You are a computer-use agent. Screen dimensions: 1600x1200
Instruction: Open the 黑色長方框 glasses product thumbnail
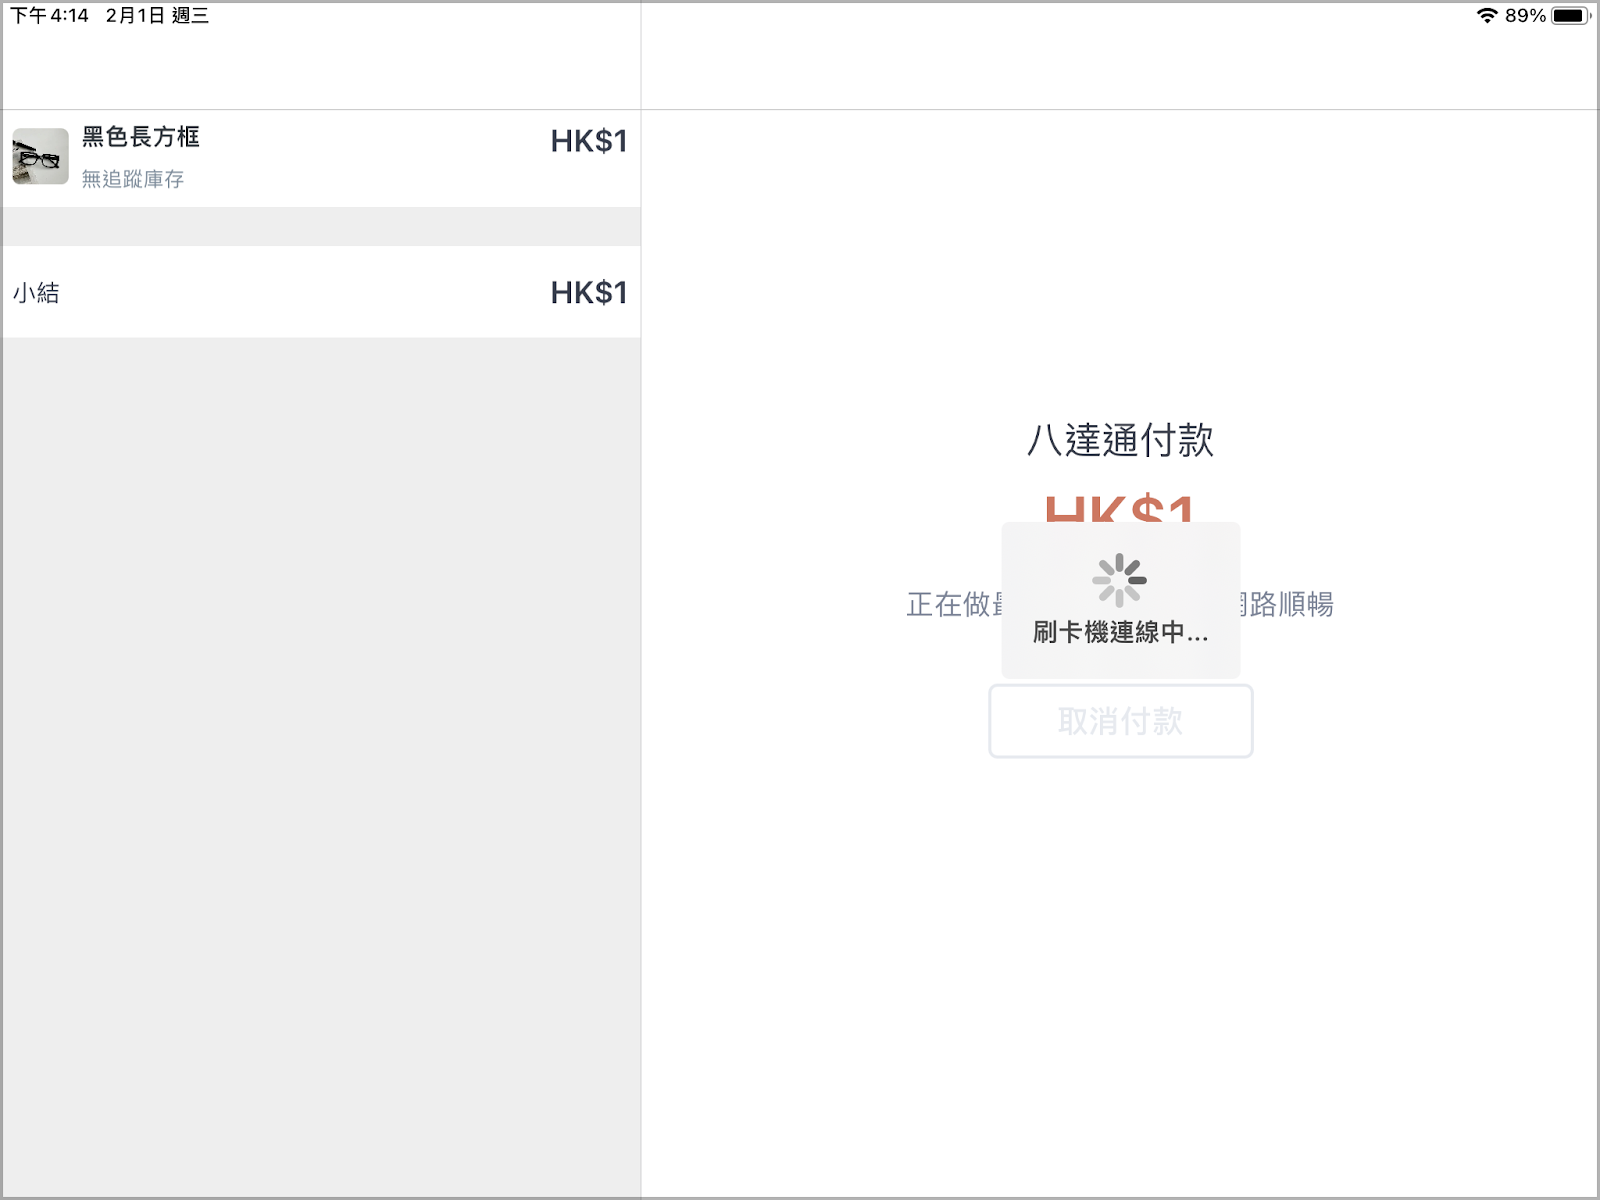point(40,156)
